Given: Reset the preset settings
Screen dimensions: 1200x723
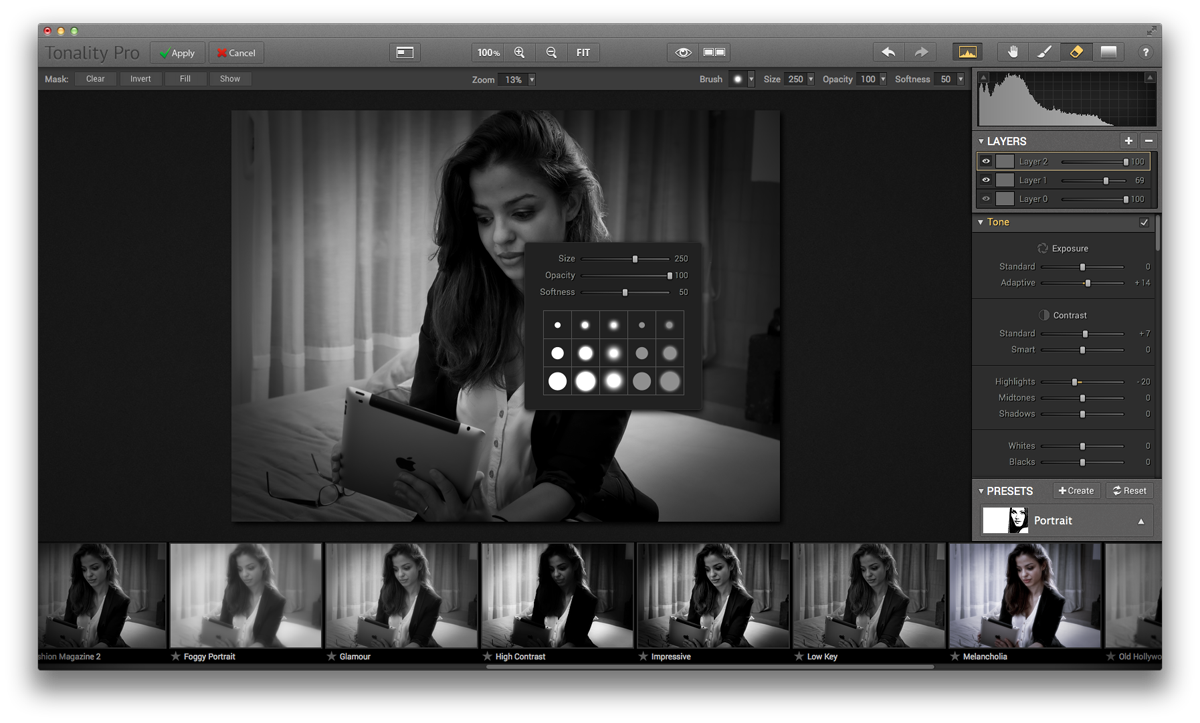Looking at the screenshot, I should (1129, 491).
